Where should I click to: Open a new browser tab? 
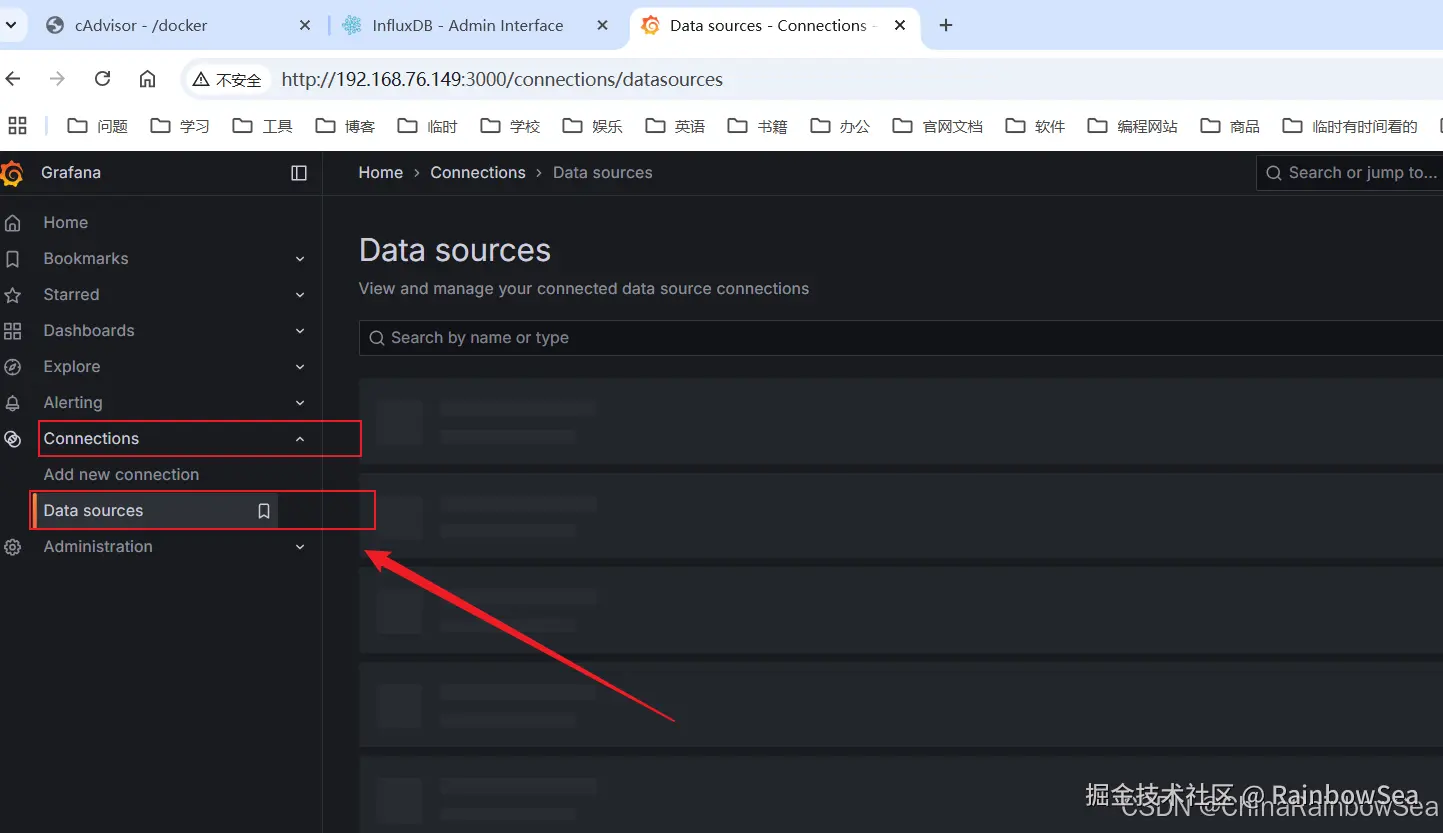(946, 26)
